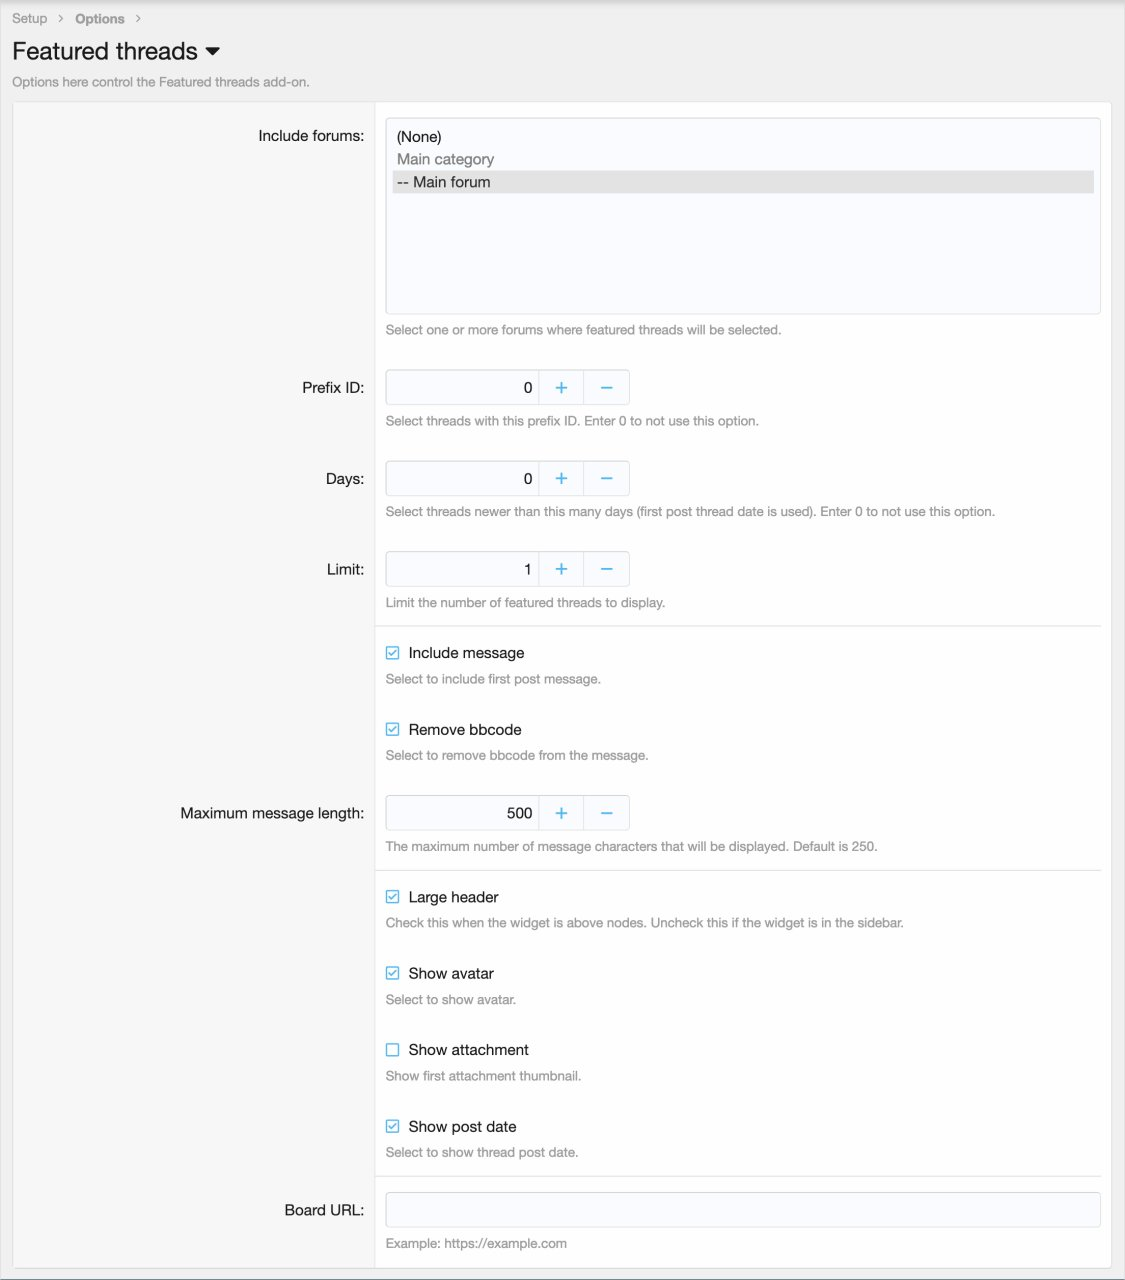
Task: Click into the Board URL text field
Action: click(742, 1210)
